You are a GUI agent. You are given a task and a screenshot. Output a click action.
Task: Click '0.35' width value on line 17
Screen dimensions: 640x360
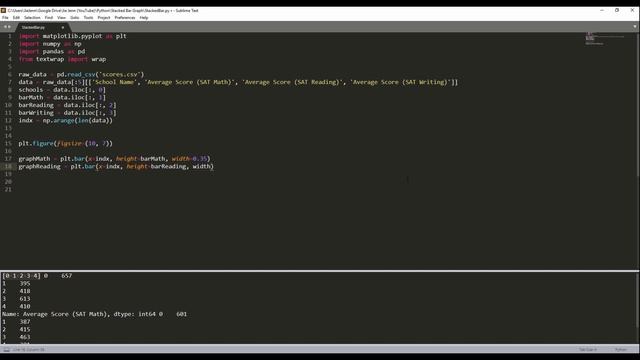tap(200, 159)
